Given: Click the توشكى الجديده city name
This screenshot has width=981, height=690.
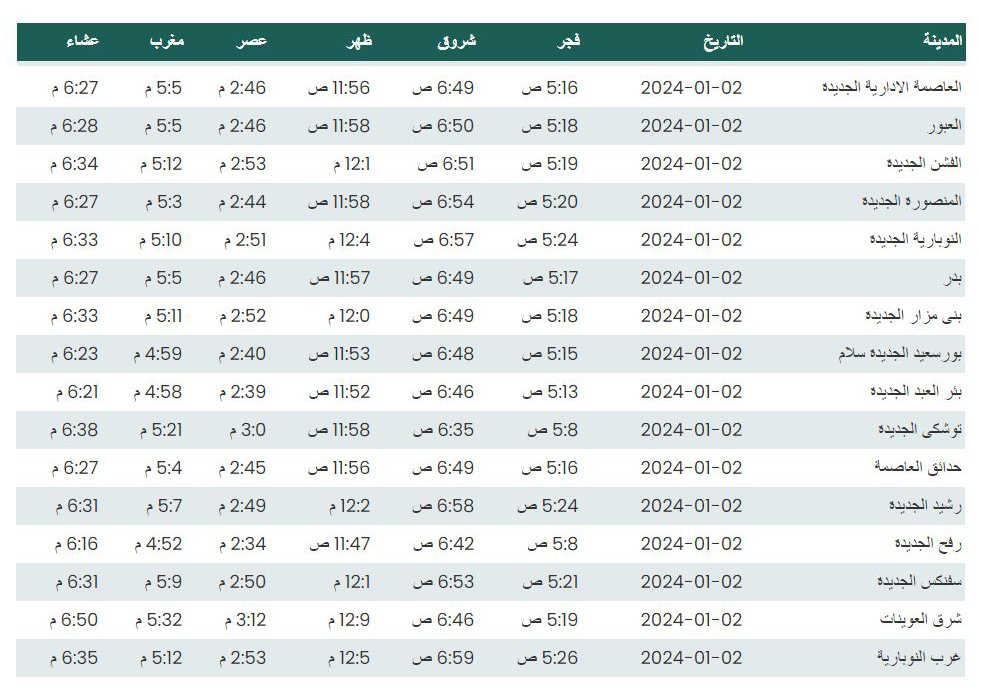Looking at the screenshot, I should [x=920, y=430].
